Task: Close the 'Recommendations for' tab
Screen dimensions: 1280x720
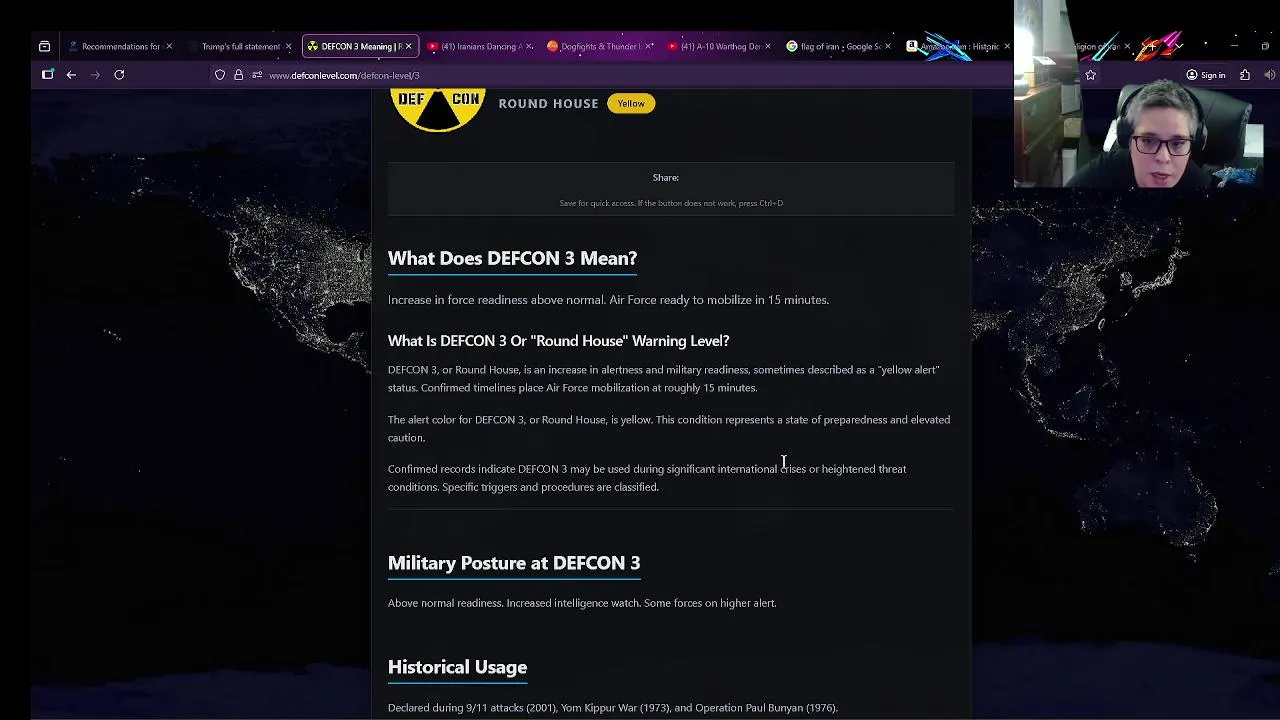Action: [x=169, y=46]
